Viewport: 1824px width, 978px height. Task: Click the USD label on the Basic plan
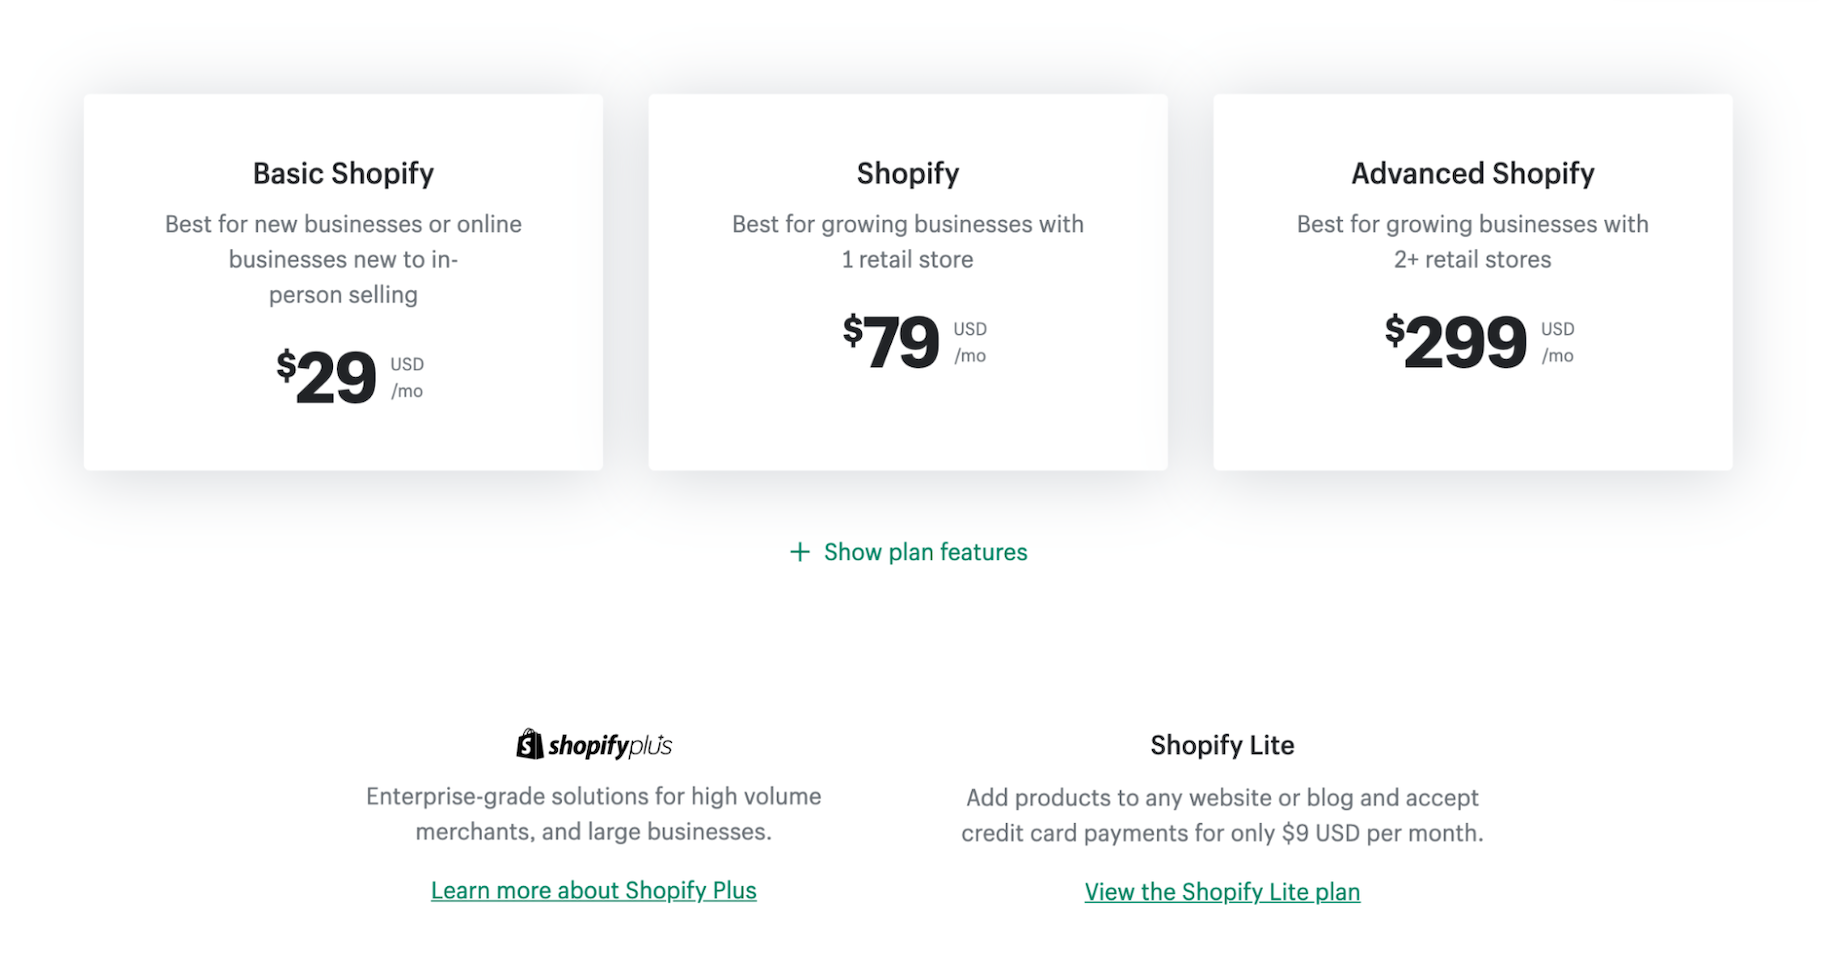406,364
